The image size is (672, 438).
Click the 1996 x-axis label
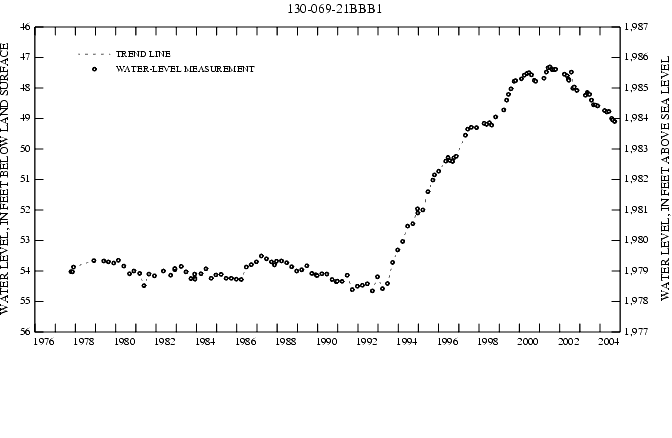[x=447, y=342]
